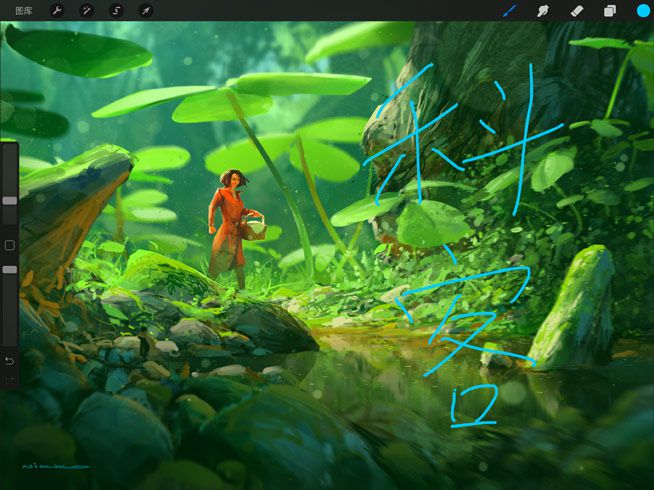
Task: Click the brush opacity slider handle
Action: (x=10, y=270)
